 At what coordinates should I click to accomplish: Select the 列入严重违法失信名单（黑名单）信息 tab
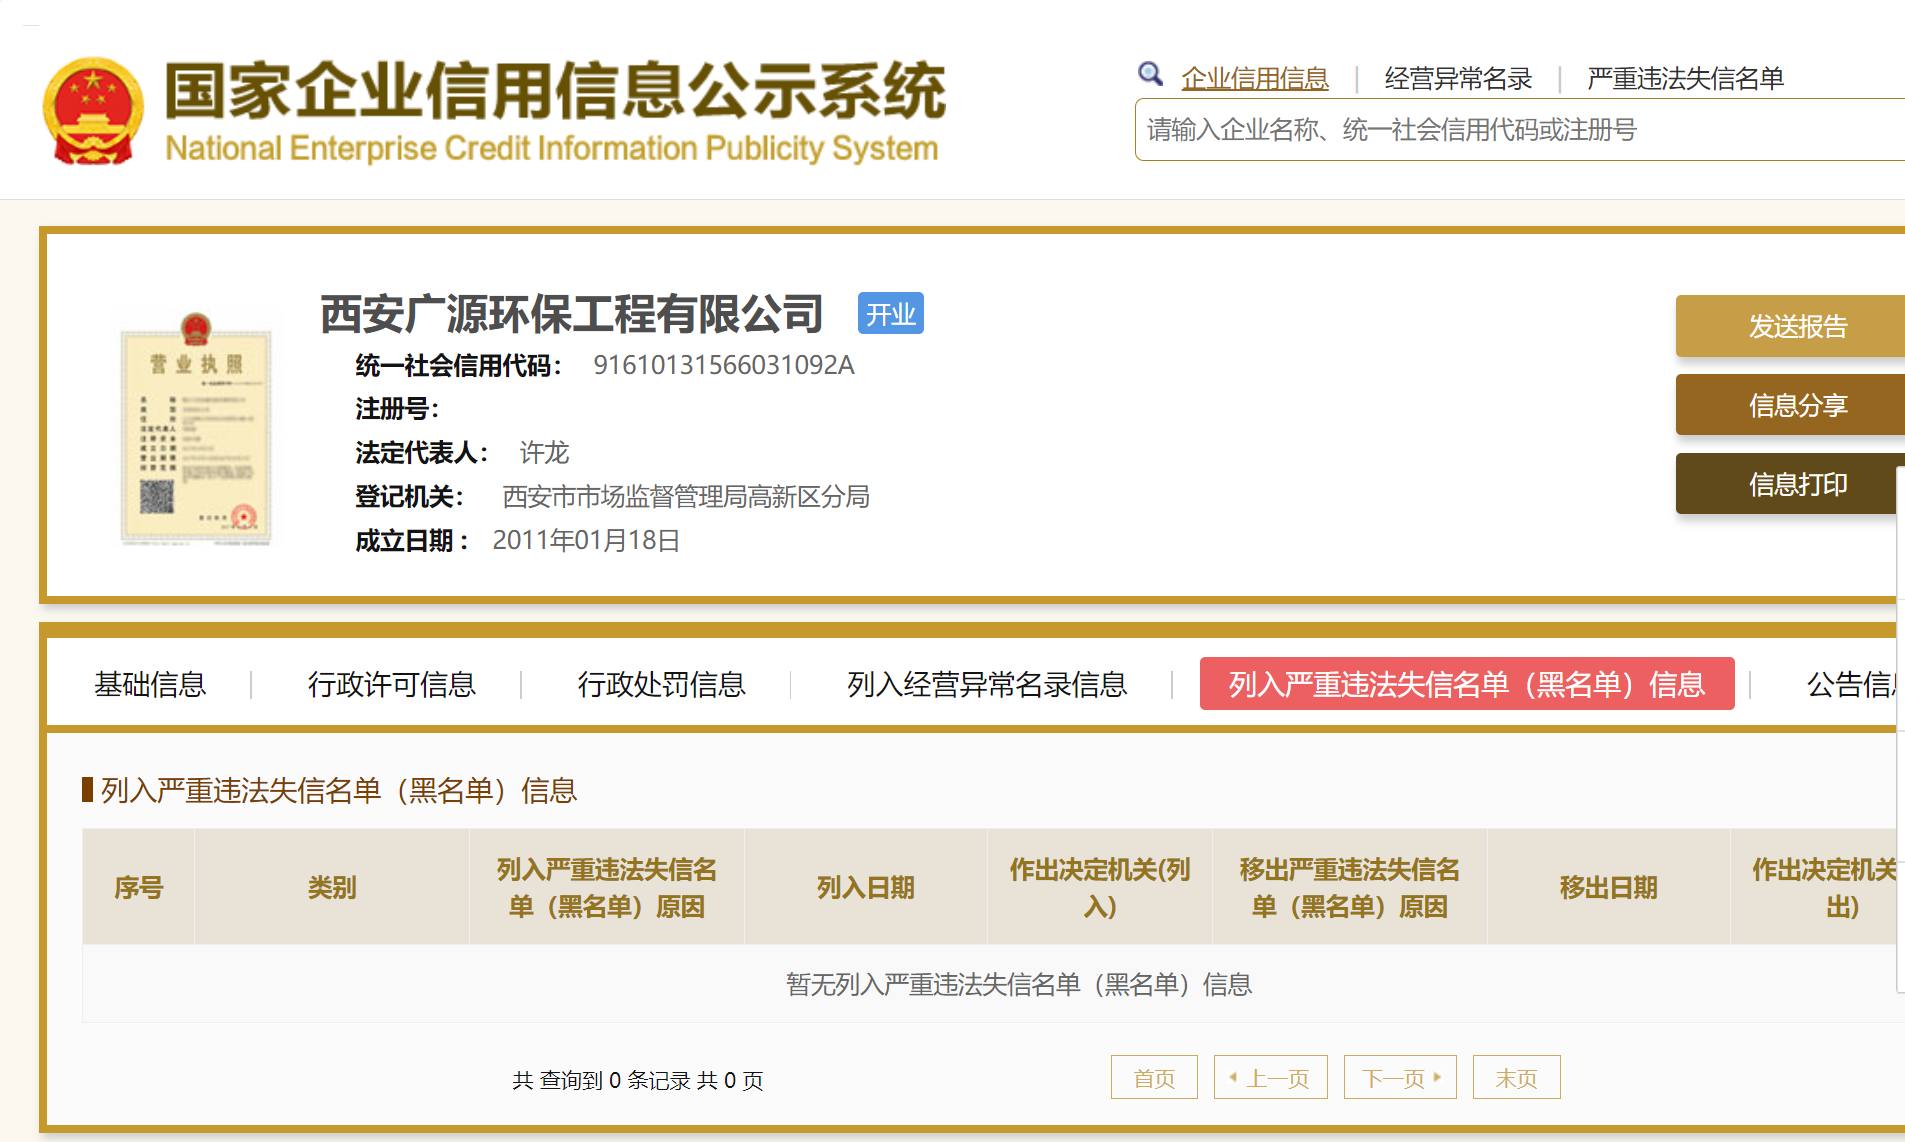(x=1467, y=684)
